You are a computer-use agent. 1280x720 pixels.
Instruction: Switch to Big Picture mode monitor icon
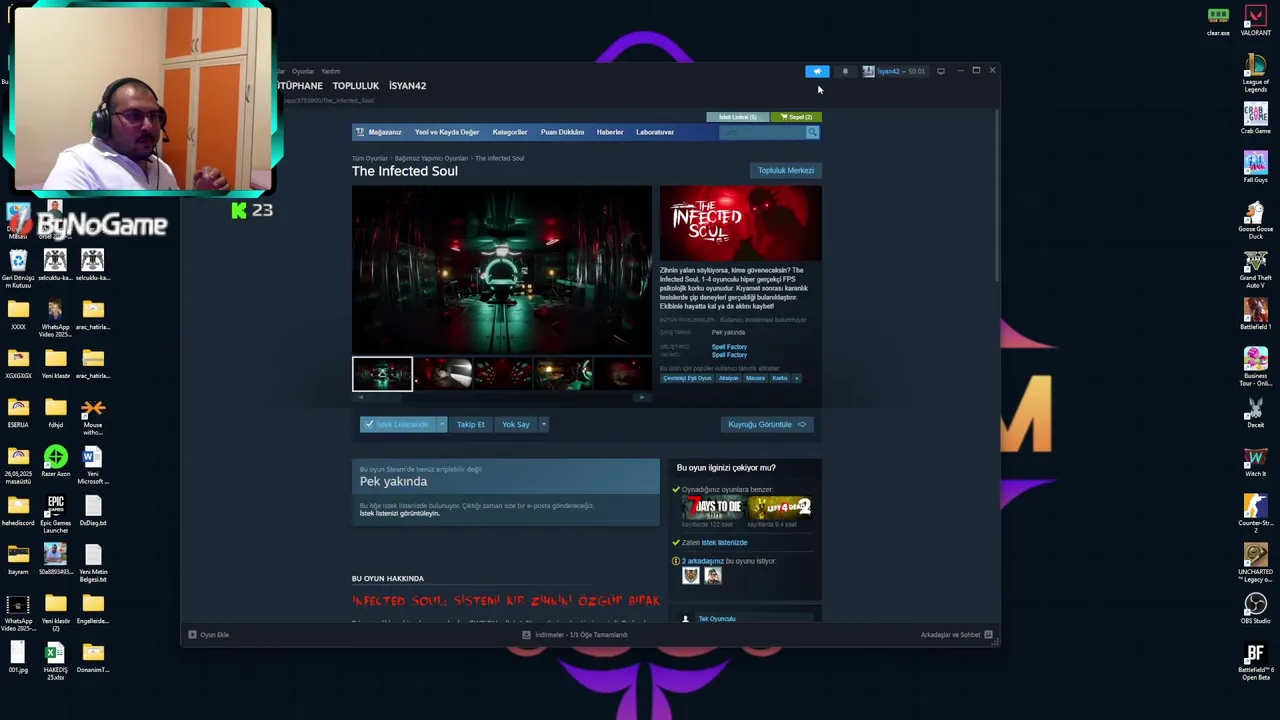941,71
